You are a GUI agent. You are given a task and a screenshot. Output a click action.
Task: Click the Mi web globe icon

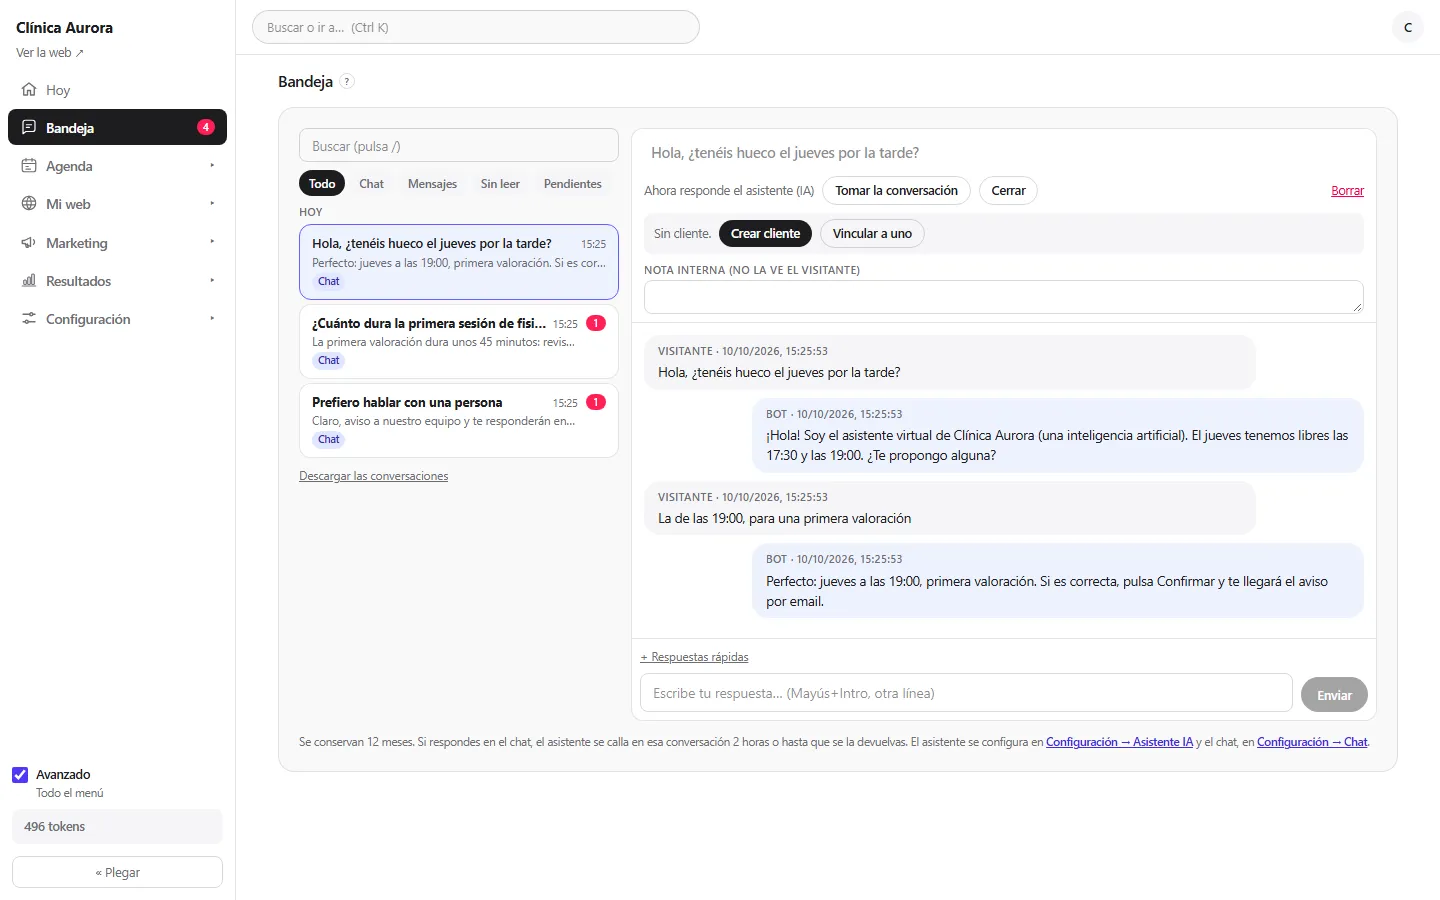coord(29,204)
